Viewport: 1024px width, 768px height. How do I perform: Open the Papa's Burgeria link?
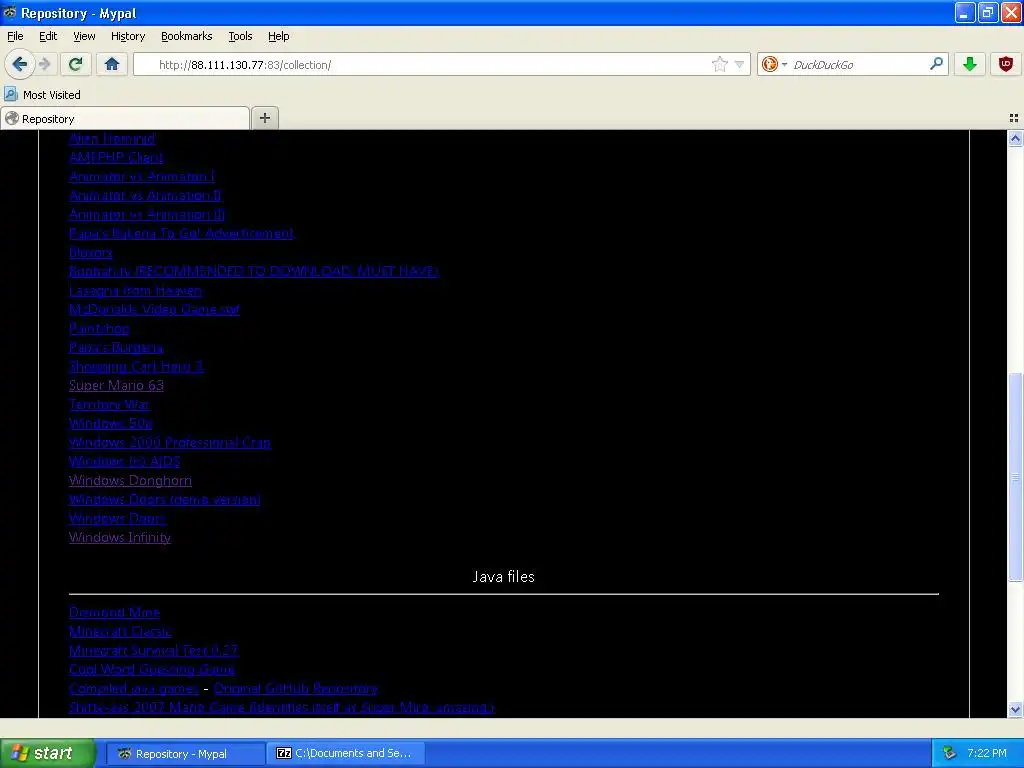point(116,347)
